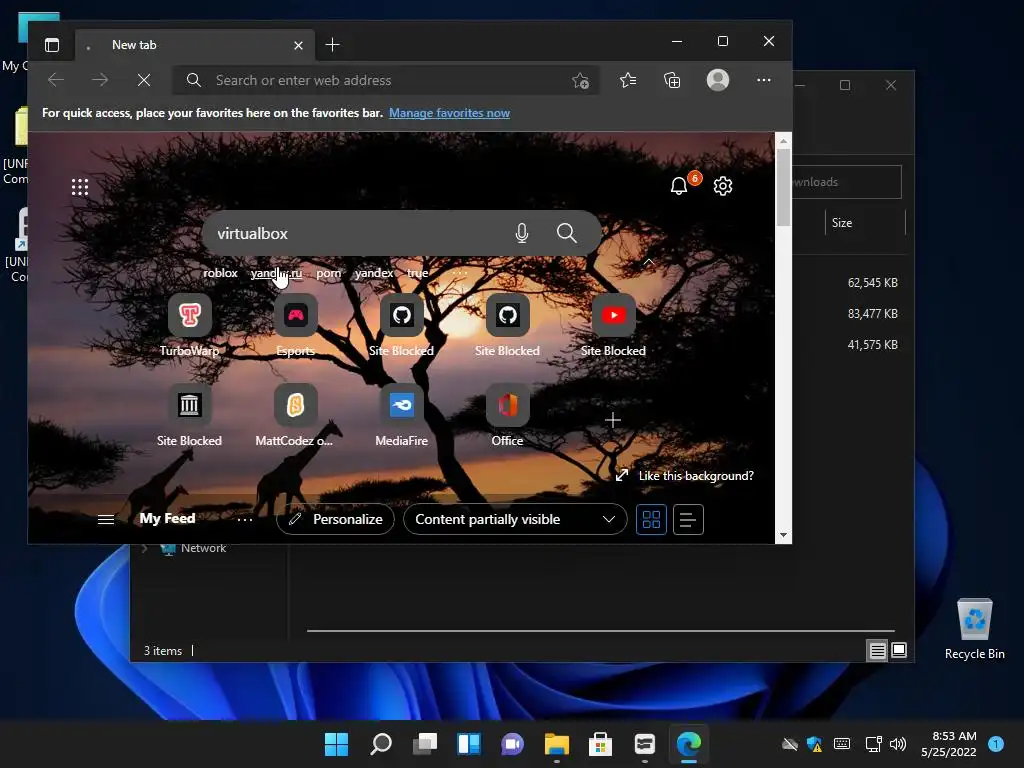Image resolution: width=1024 pixels, height=768 pixels.
Task: Expand Network in File Explorer tree
Action: (x=144, y=549)
